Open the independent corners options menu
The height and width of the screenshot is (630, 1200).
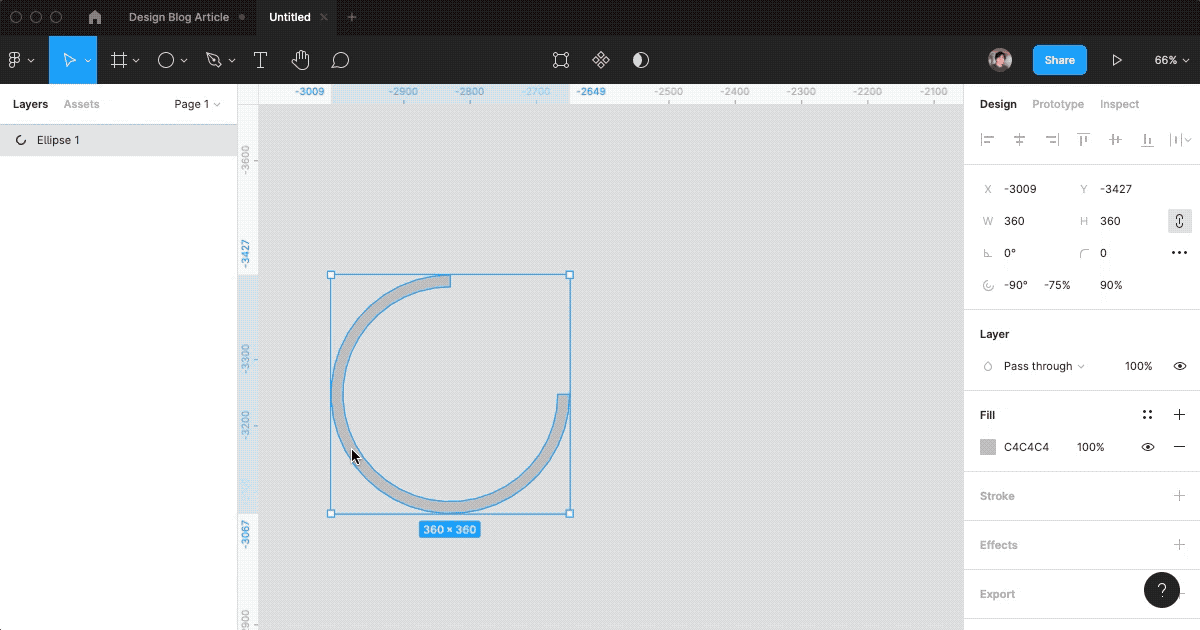1179,253
